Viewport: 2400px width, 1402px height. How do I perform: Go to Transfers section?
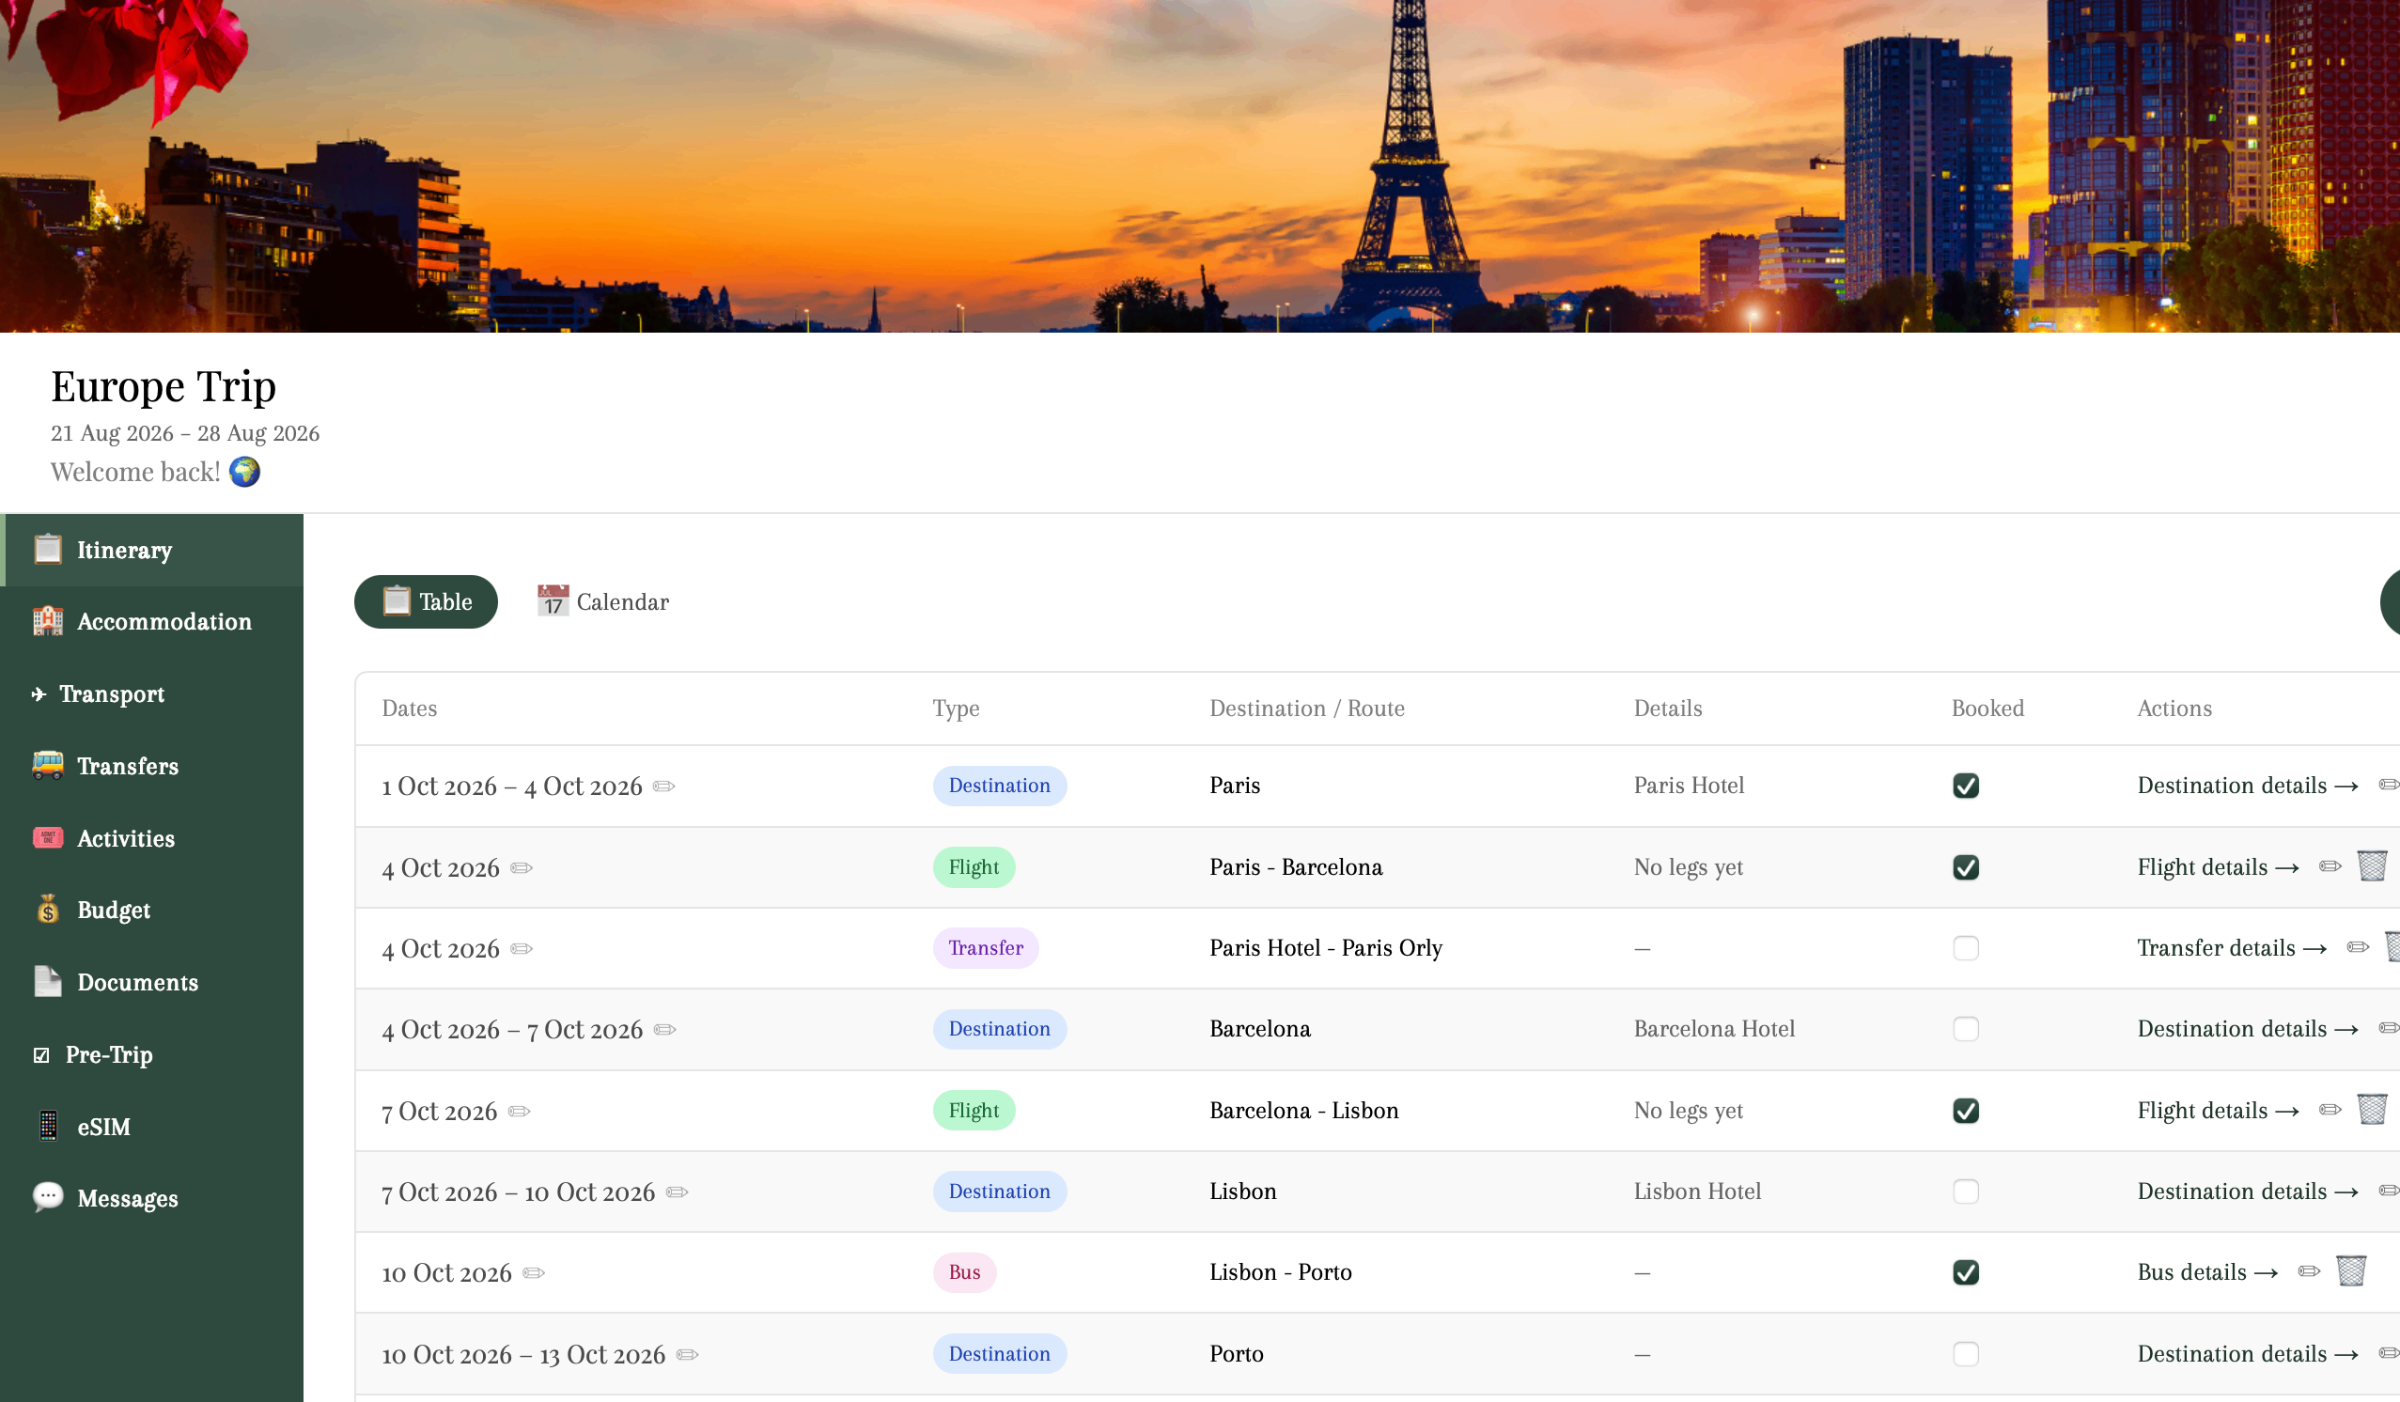pos(152,766)
